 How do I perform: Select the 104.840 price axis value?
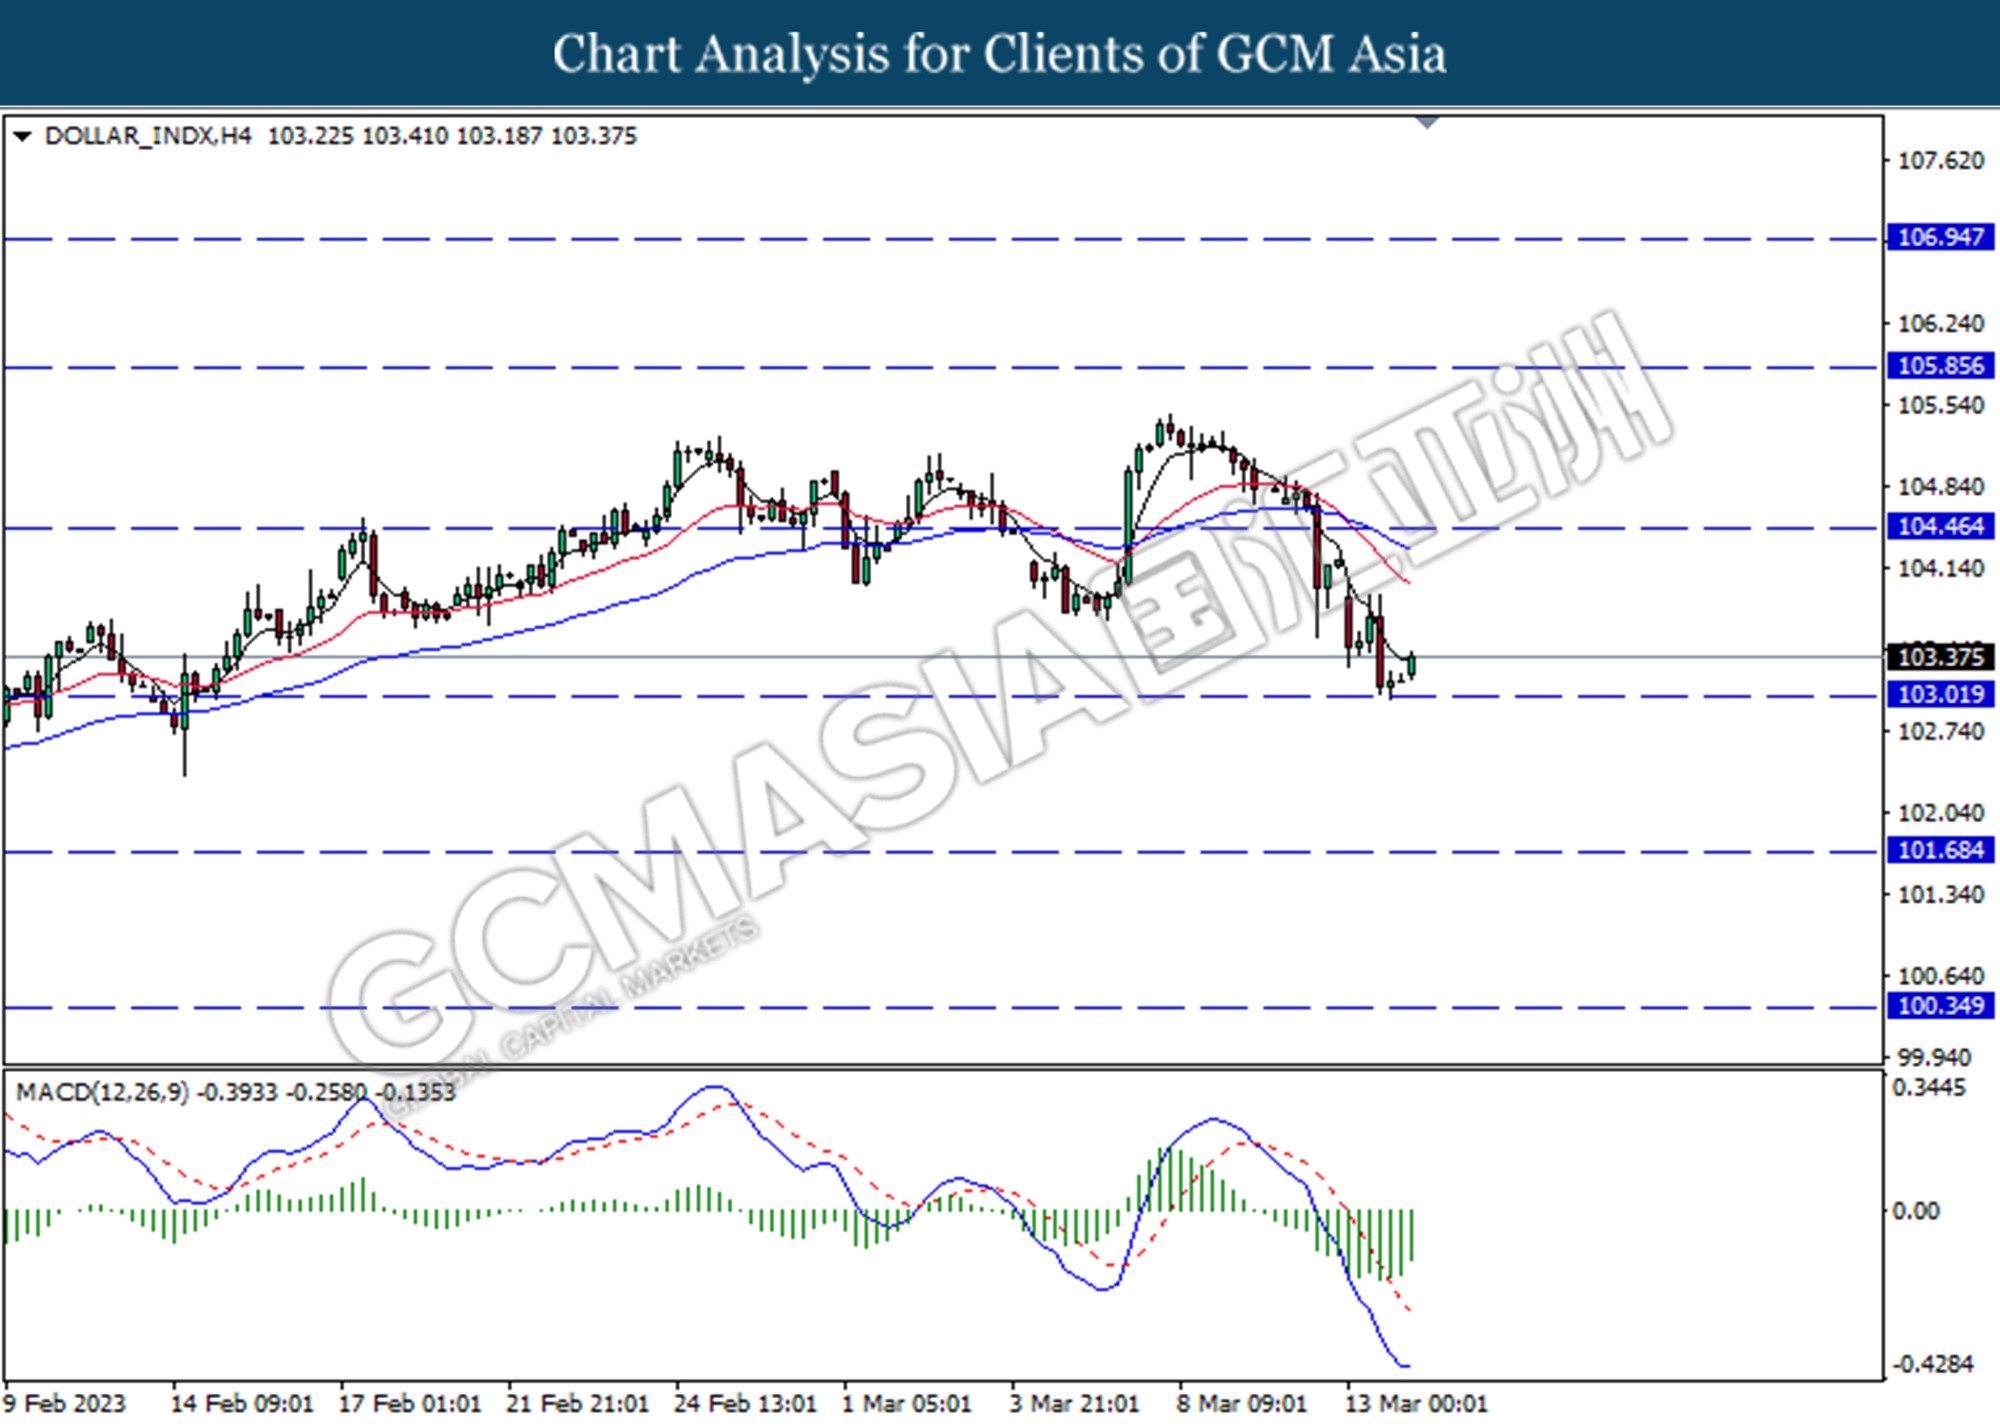click(x=1940, y=486)
